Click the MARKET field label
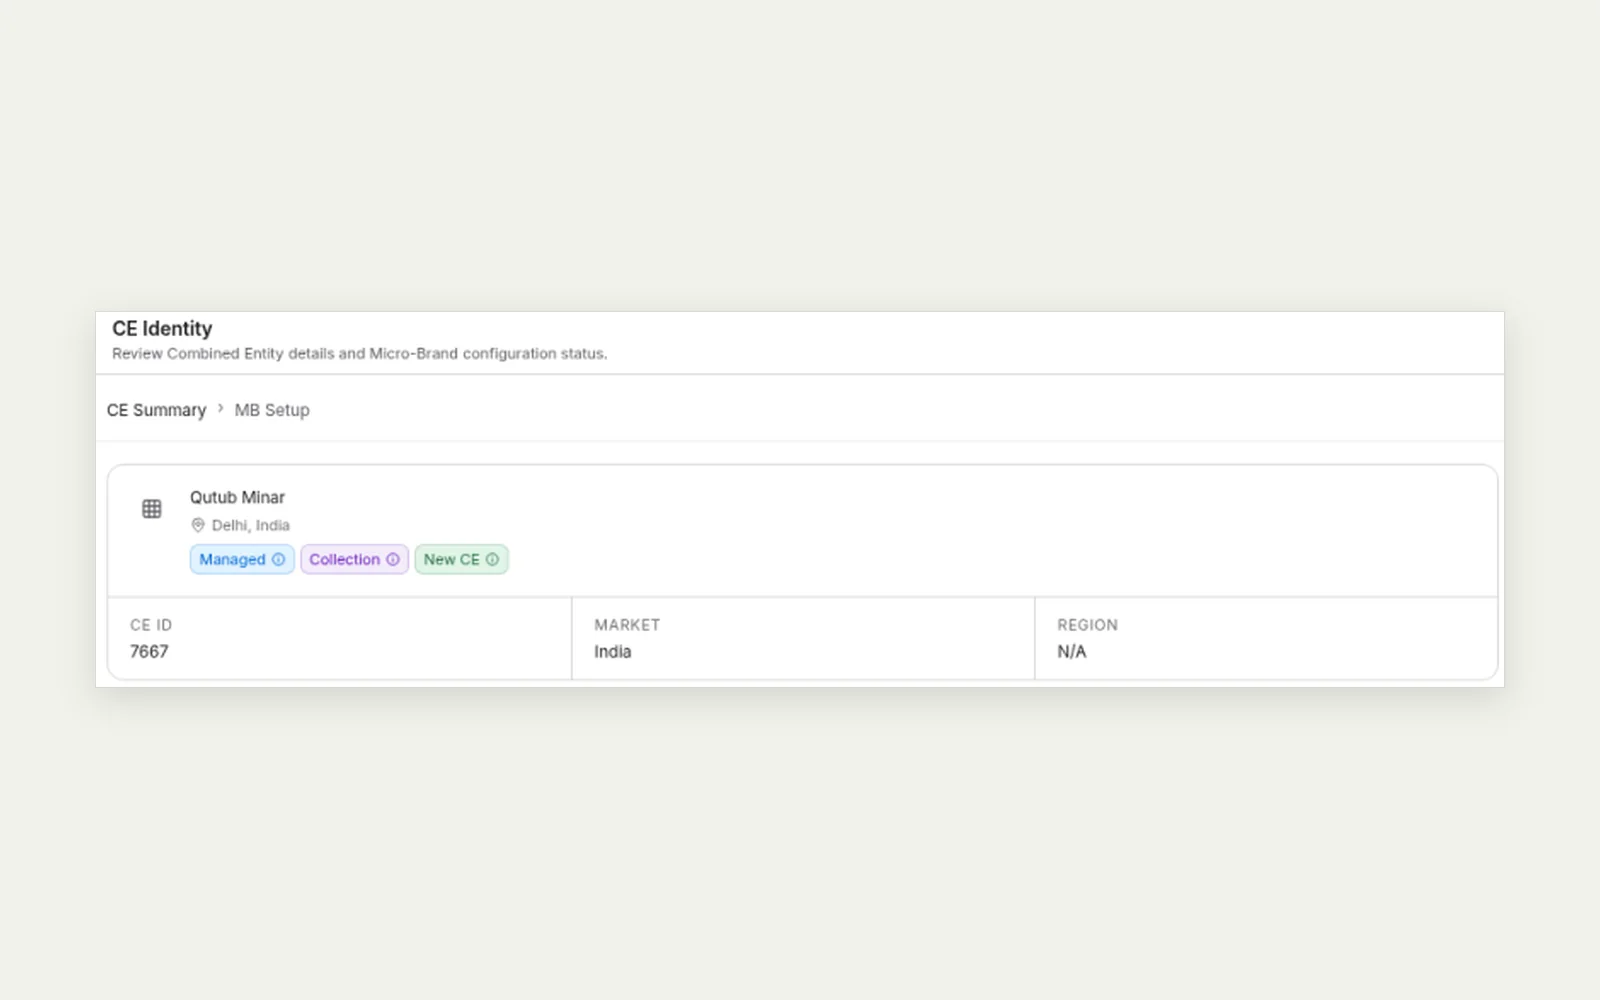 pos(627,625)
